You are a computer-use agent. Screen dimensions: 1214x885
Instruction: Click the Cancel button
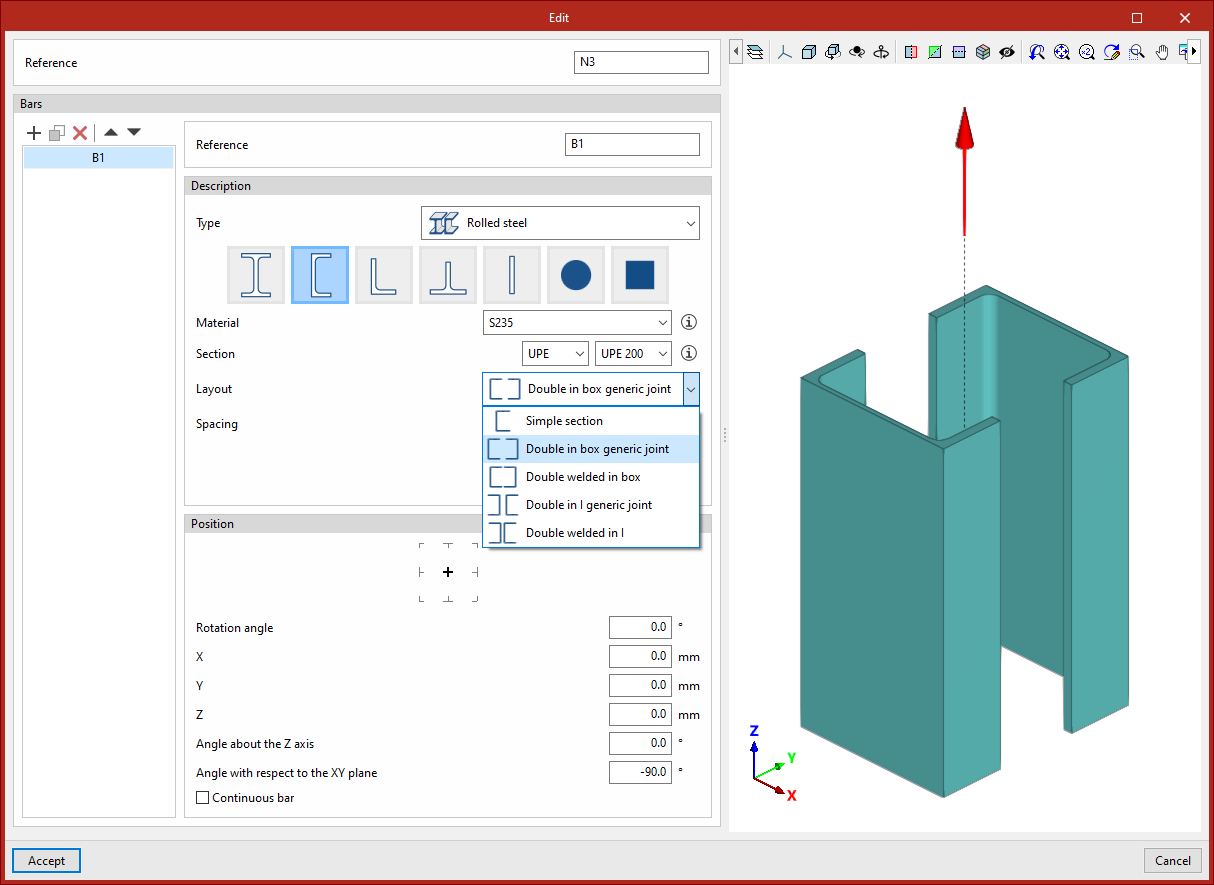(x=1172, y=860)
